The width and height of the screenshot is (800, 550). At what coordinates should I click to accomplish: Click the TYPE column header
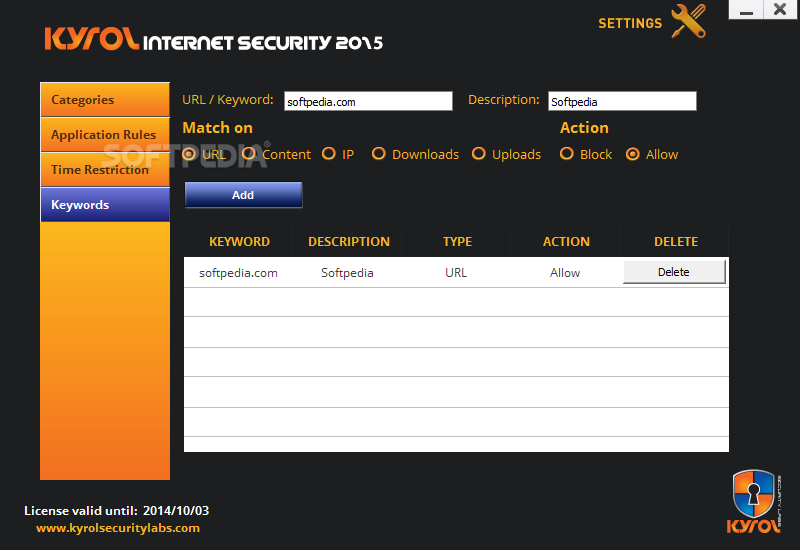458,242
